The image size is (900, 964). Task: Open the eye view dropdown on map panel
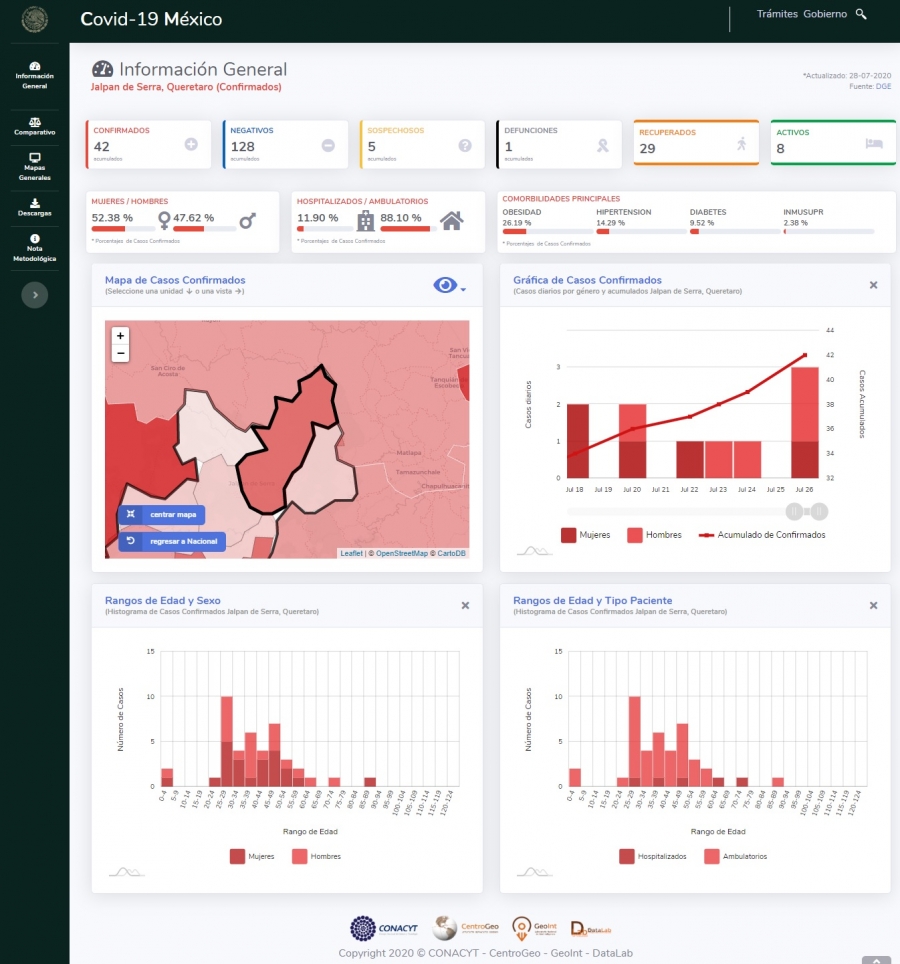click(449, 286)
